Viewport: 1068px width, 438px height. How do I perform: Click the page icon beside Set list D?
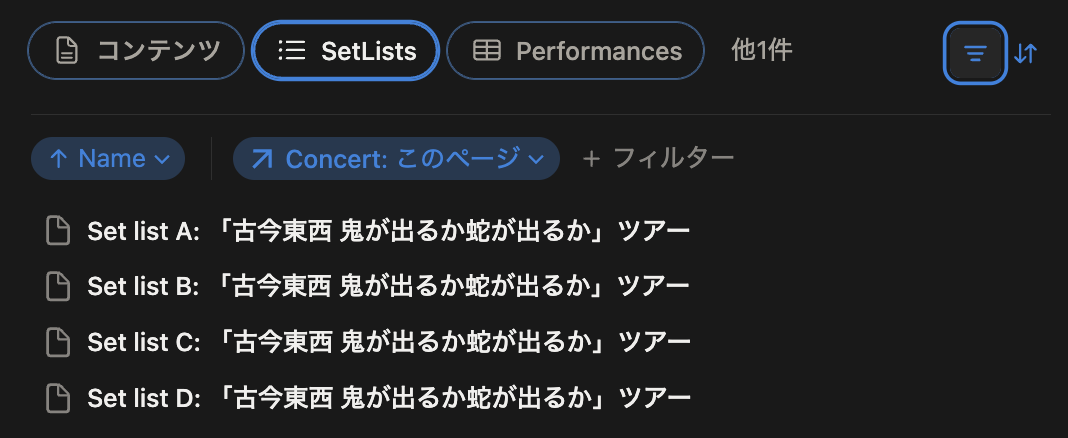pyautogui.click(x=58, y=397)
